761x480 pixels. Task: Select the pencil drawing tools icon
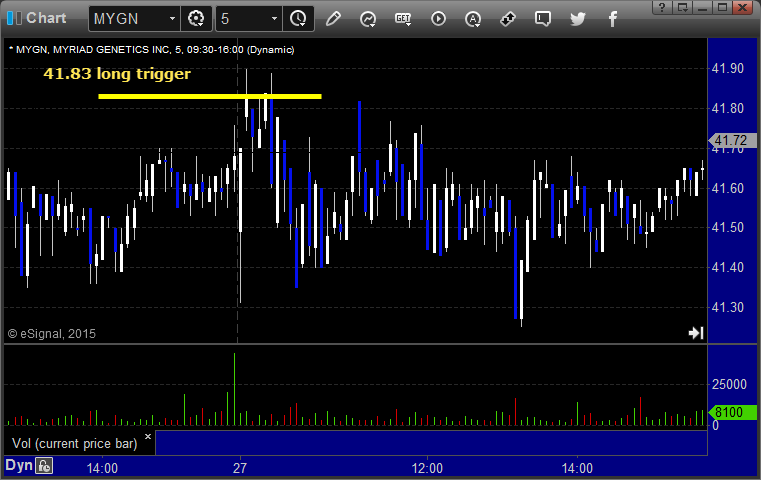point(333,19)
